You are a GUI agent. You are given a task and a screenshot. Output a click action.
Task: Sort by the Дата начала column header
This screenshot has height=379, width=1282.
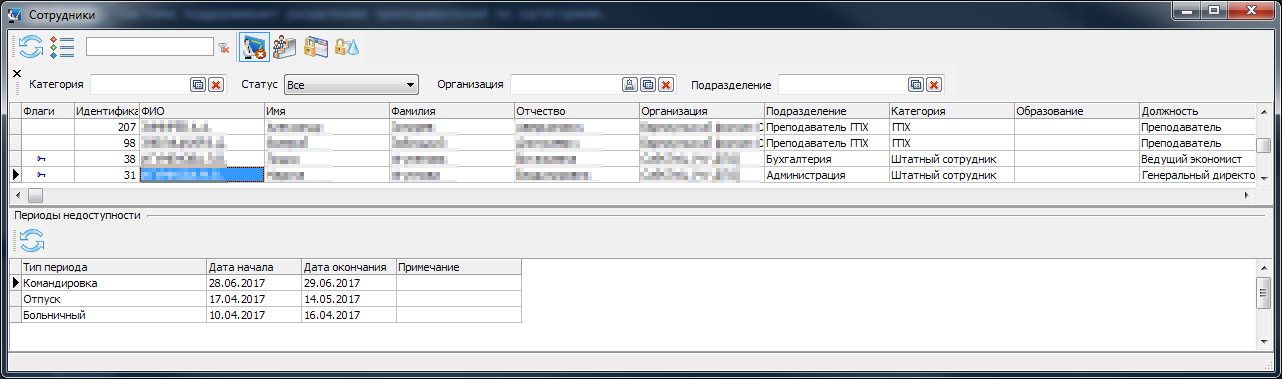click(x=253, y=268)
